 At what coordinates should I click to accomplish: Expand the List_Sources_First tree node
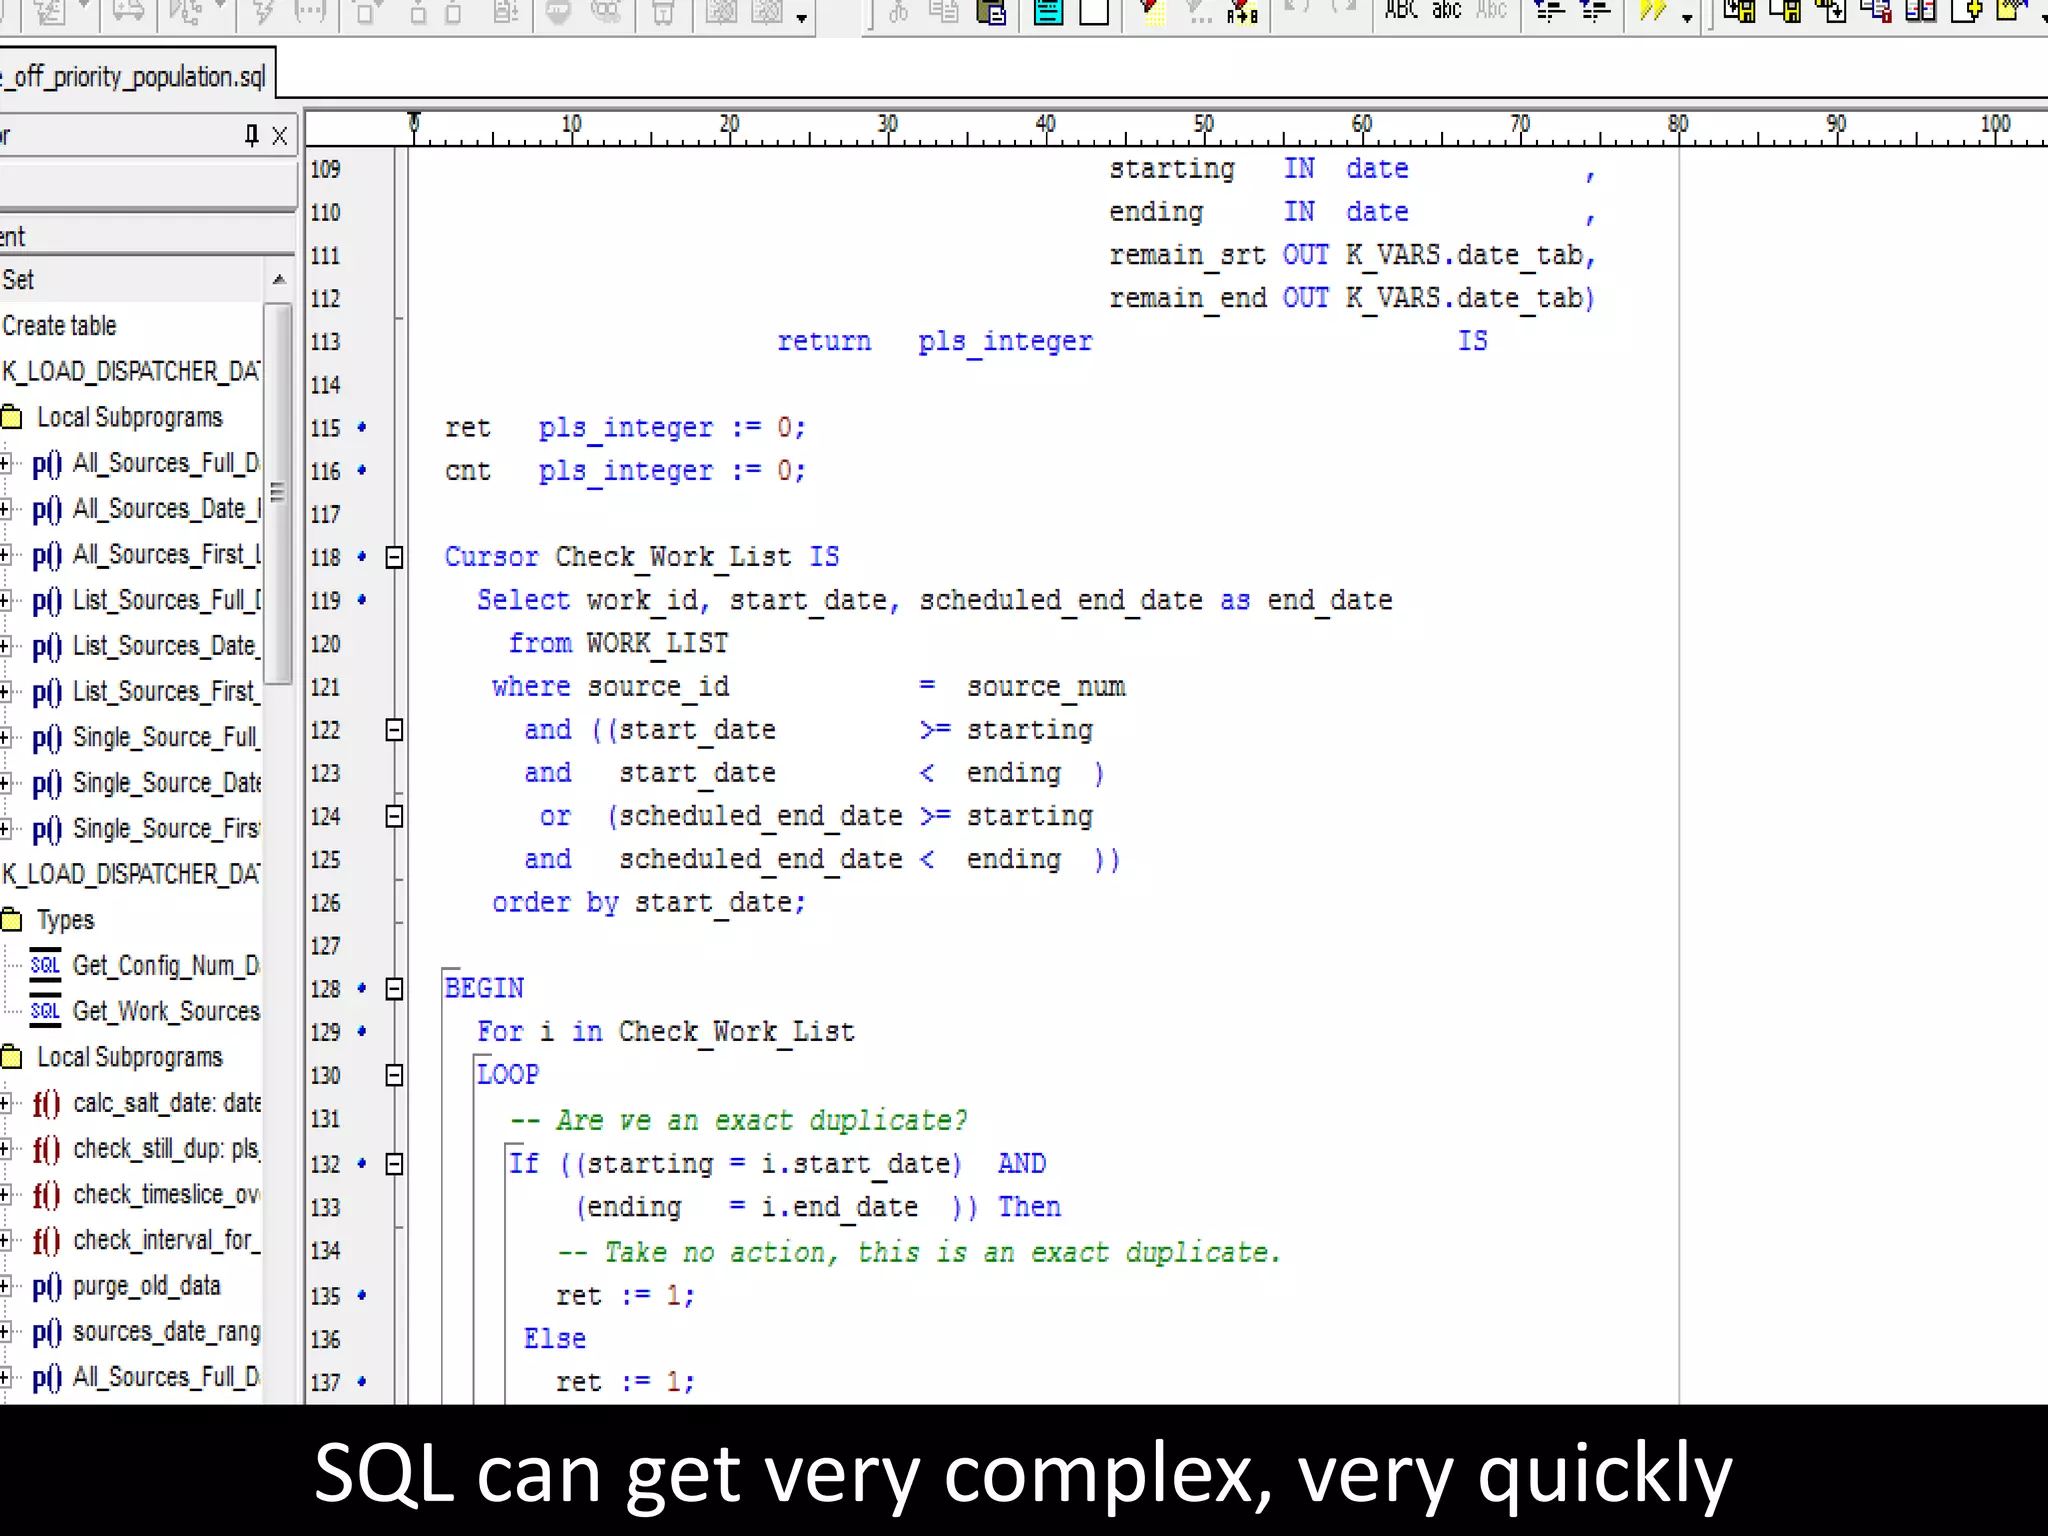pyautogui.click(x=5, y=692)
